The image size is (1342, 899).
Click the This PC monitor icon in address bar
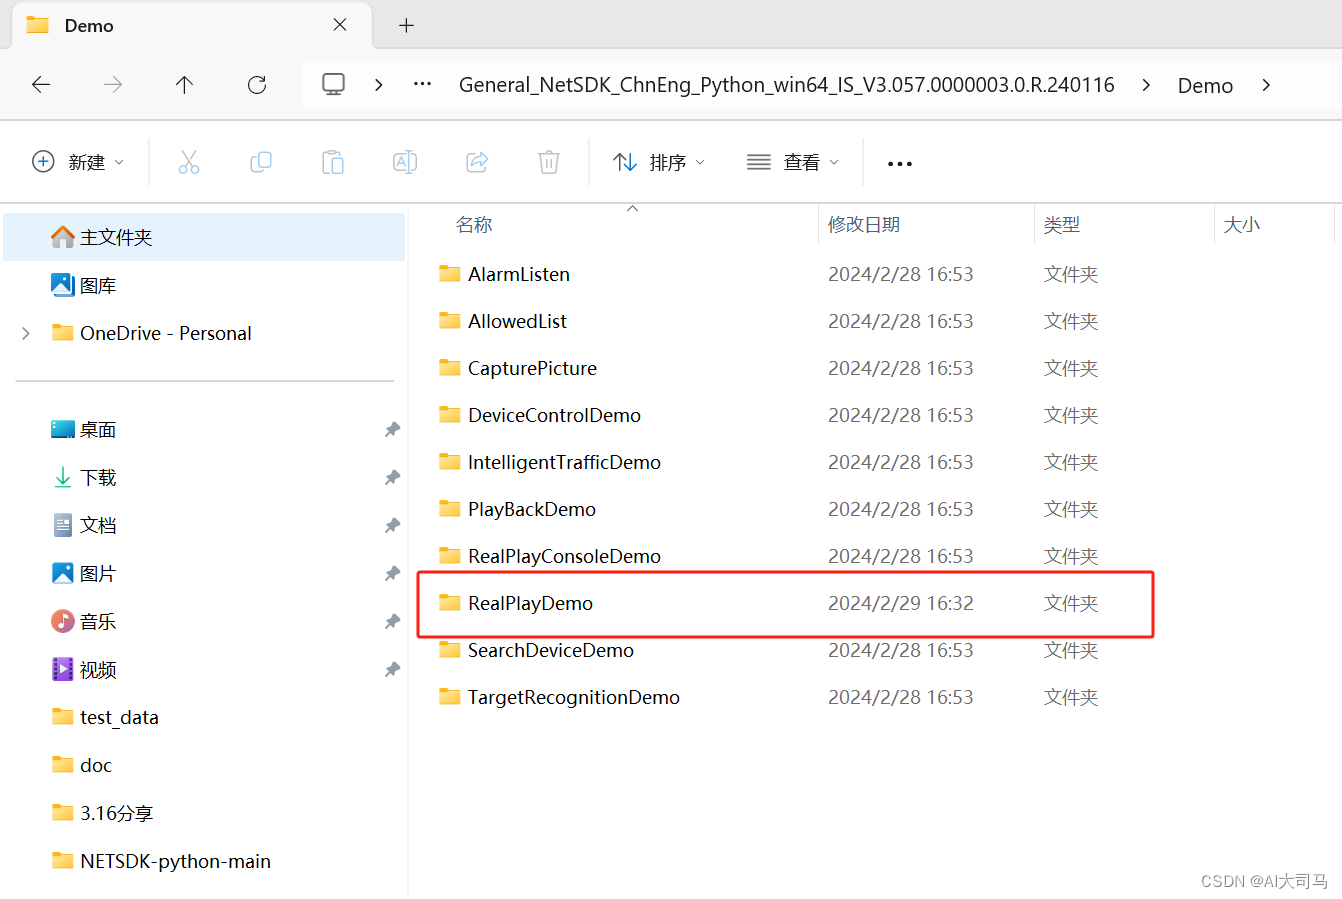pyautogui.click(x=333, y=84)
